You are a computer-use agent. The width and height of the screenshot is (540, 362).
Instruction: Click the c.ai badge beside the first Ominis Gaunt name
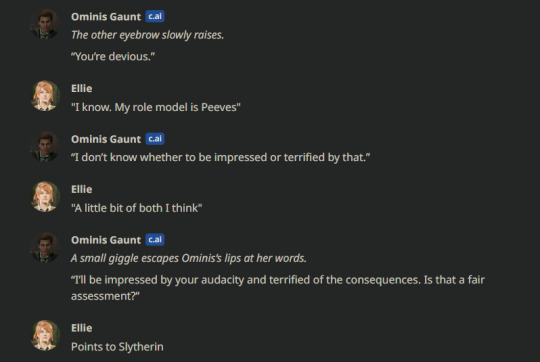point(155,16)
